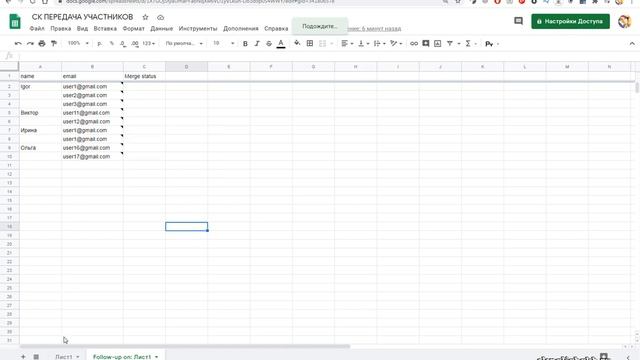
Task: Open the functions (sigma) menu
Action: click(x=468, y=43)
